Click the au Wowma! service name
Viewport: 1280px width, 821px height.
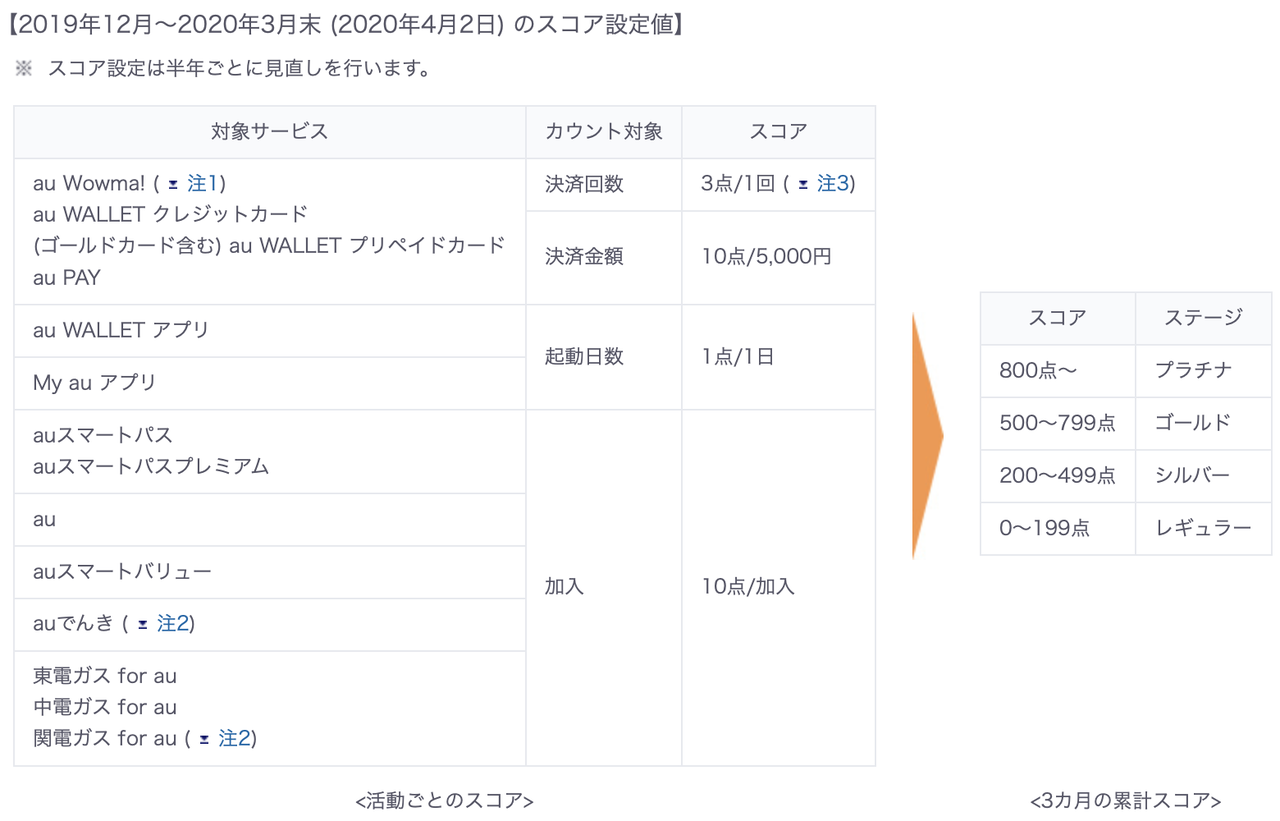pyautogui.click(x=91, y=183)
